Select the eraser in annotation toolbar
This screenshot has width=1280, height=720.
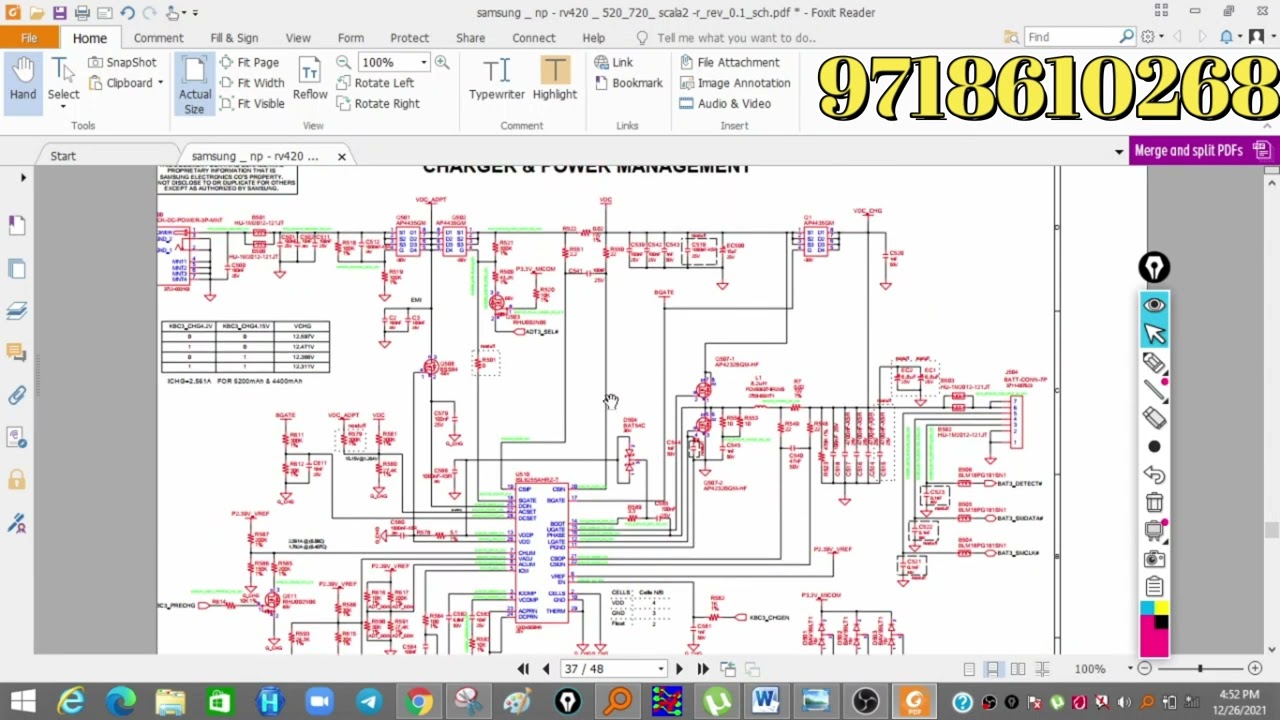tap(1154, 418)
